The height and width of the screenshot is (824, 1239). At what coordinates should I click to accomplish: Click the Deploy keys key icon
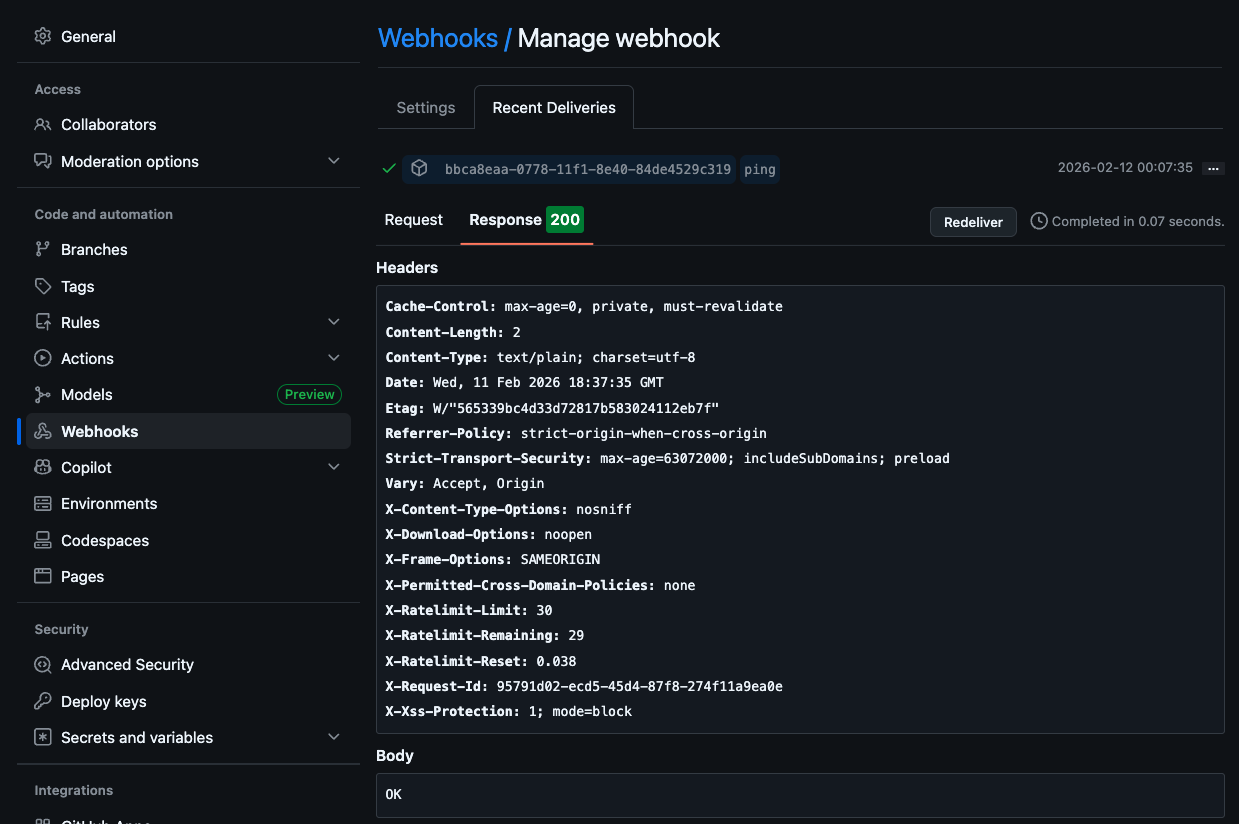pos(42,702)
